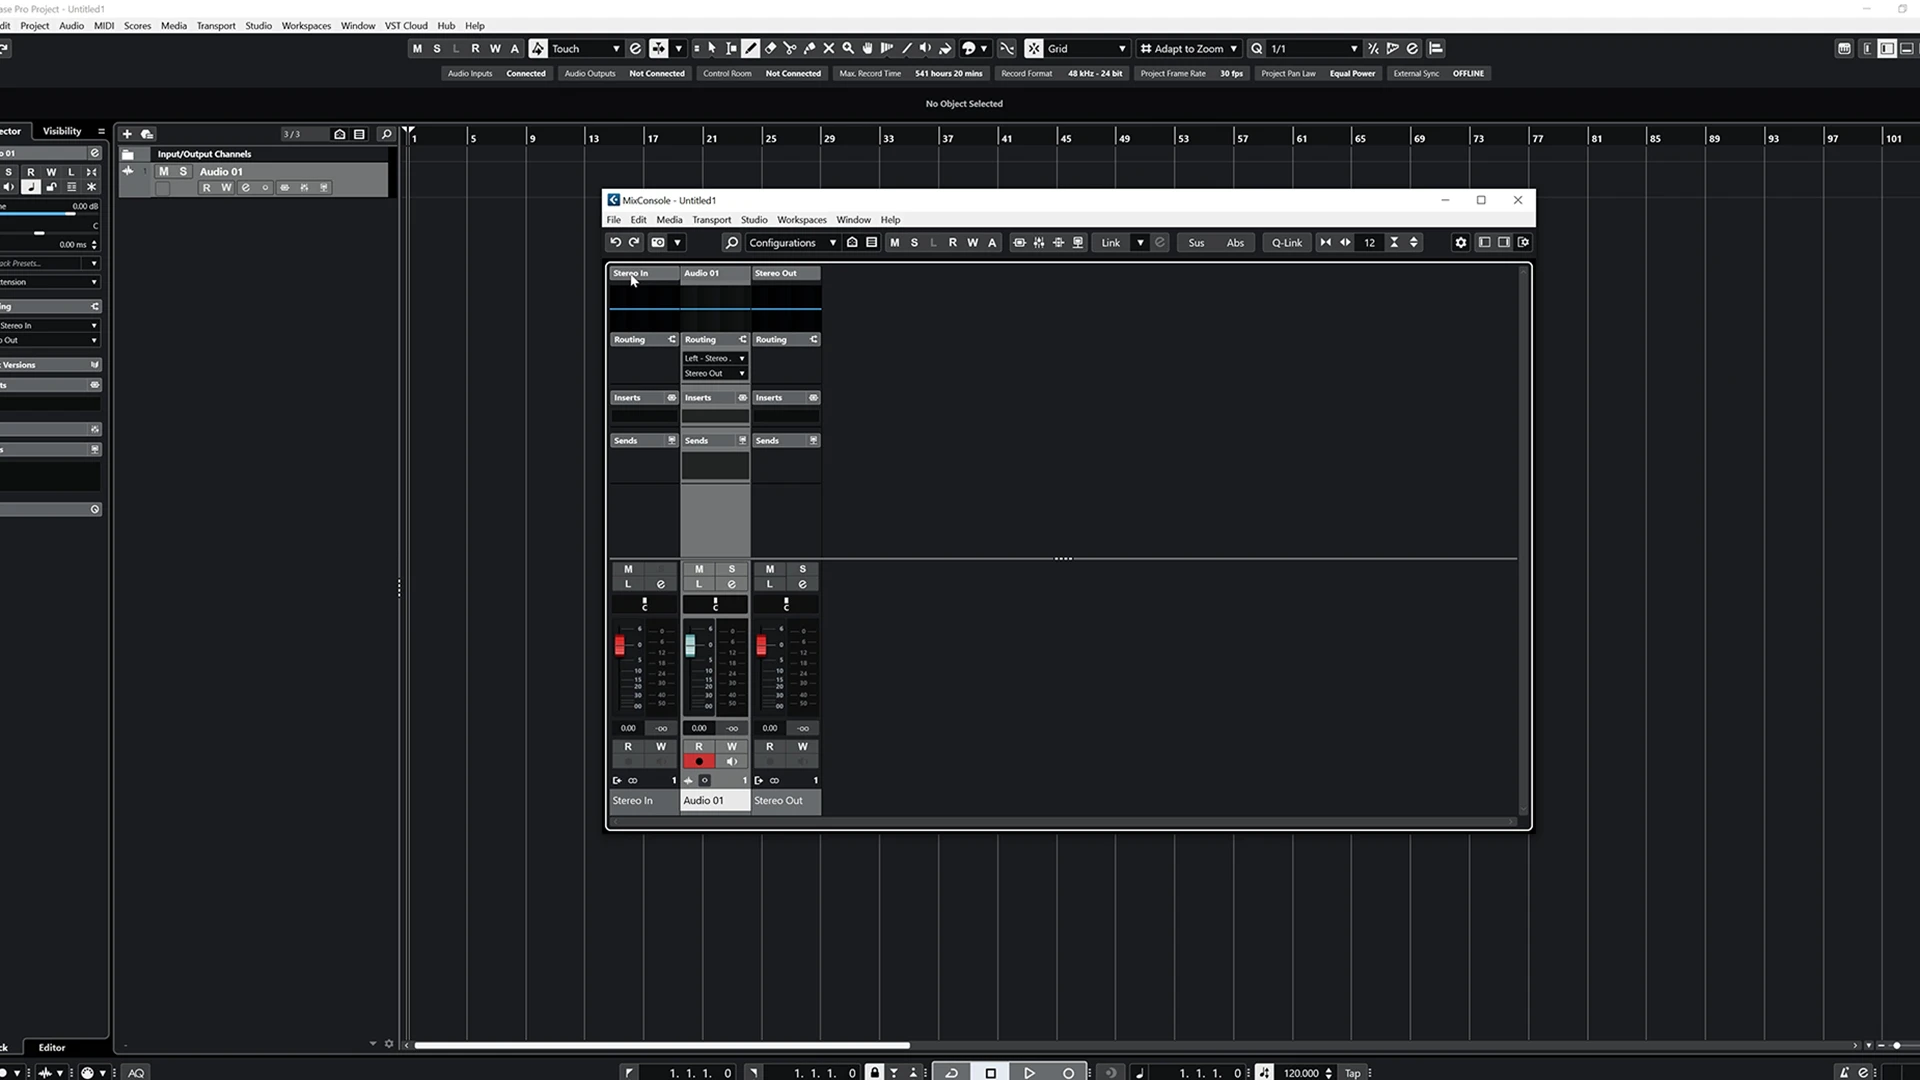Open the Configurations dropdown in MixConsole
The height and width of the screenshot is (1080, 1920).
click(x=790, y=242)
